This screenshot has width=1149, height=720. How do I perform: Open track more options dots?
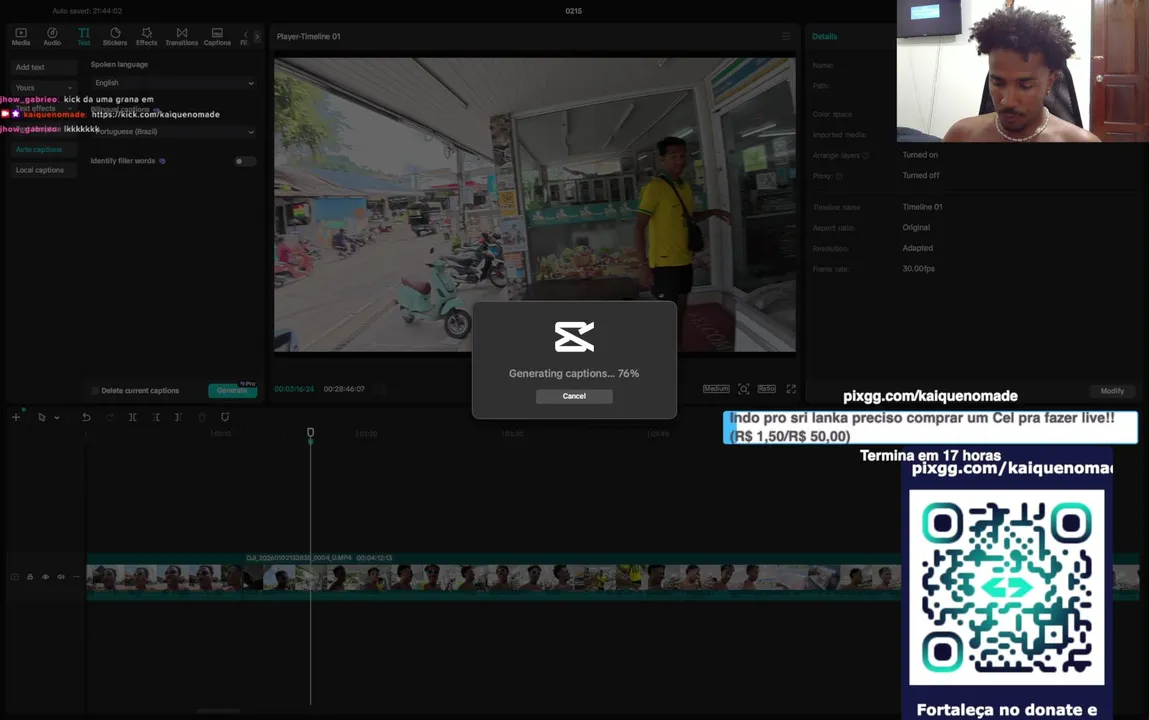pos(76,577)
